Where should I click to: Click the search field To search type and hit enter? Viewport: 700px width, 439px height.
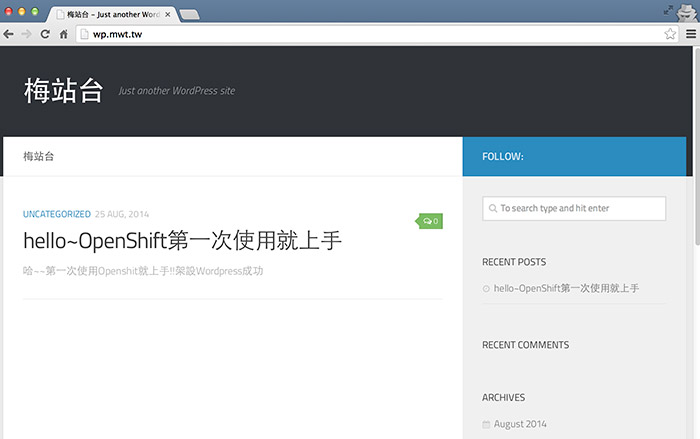coord(574,209)
